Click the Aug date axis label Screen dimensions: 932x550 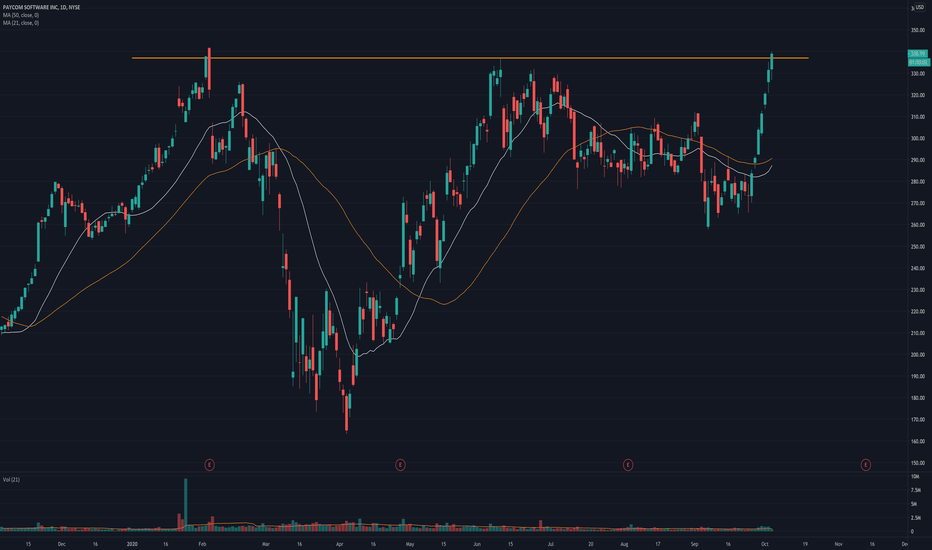[624, 544]
